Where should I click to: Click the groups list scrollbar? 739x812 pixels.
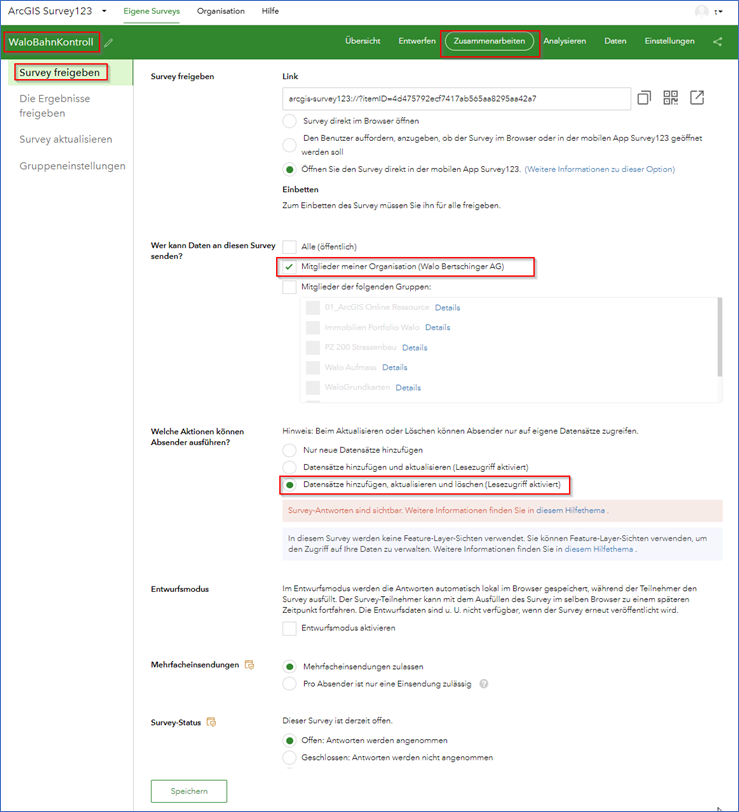point(719,337)
